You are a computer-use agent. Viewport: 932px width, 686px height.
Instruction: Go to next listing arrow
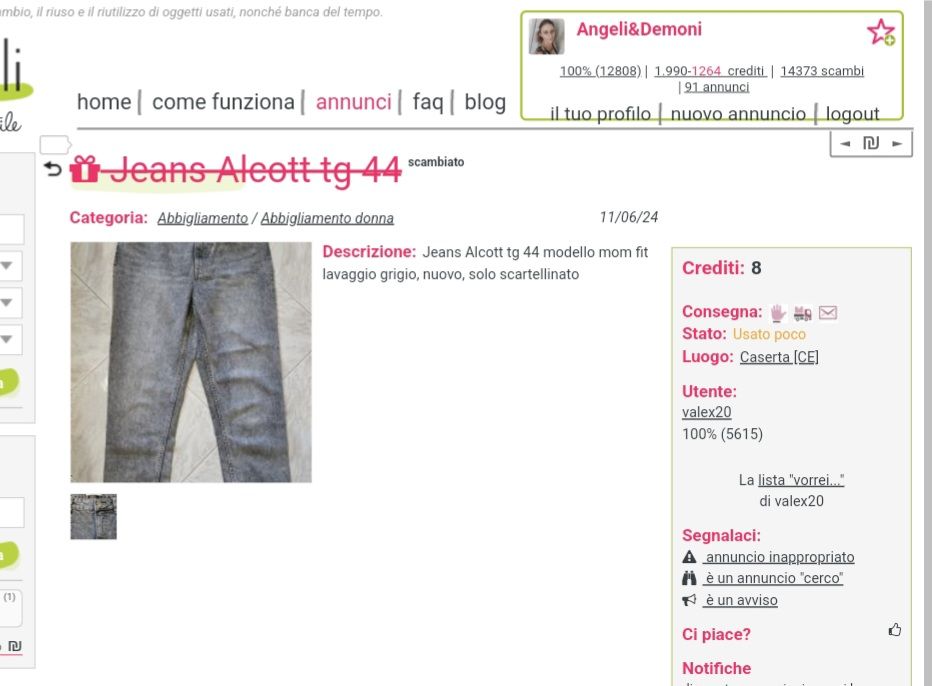(898, 143)
